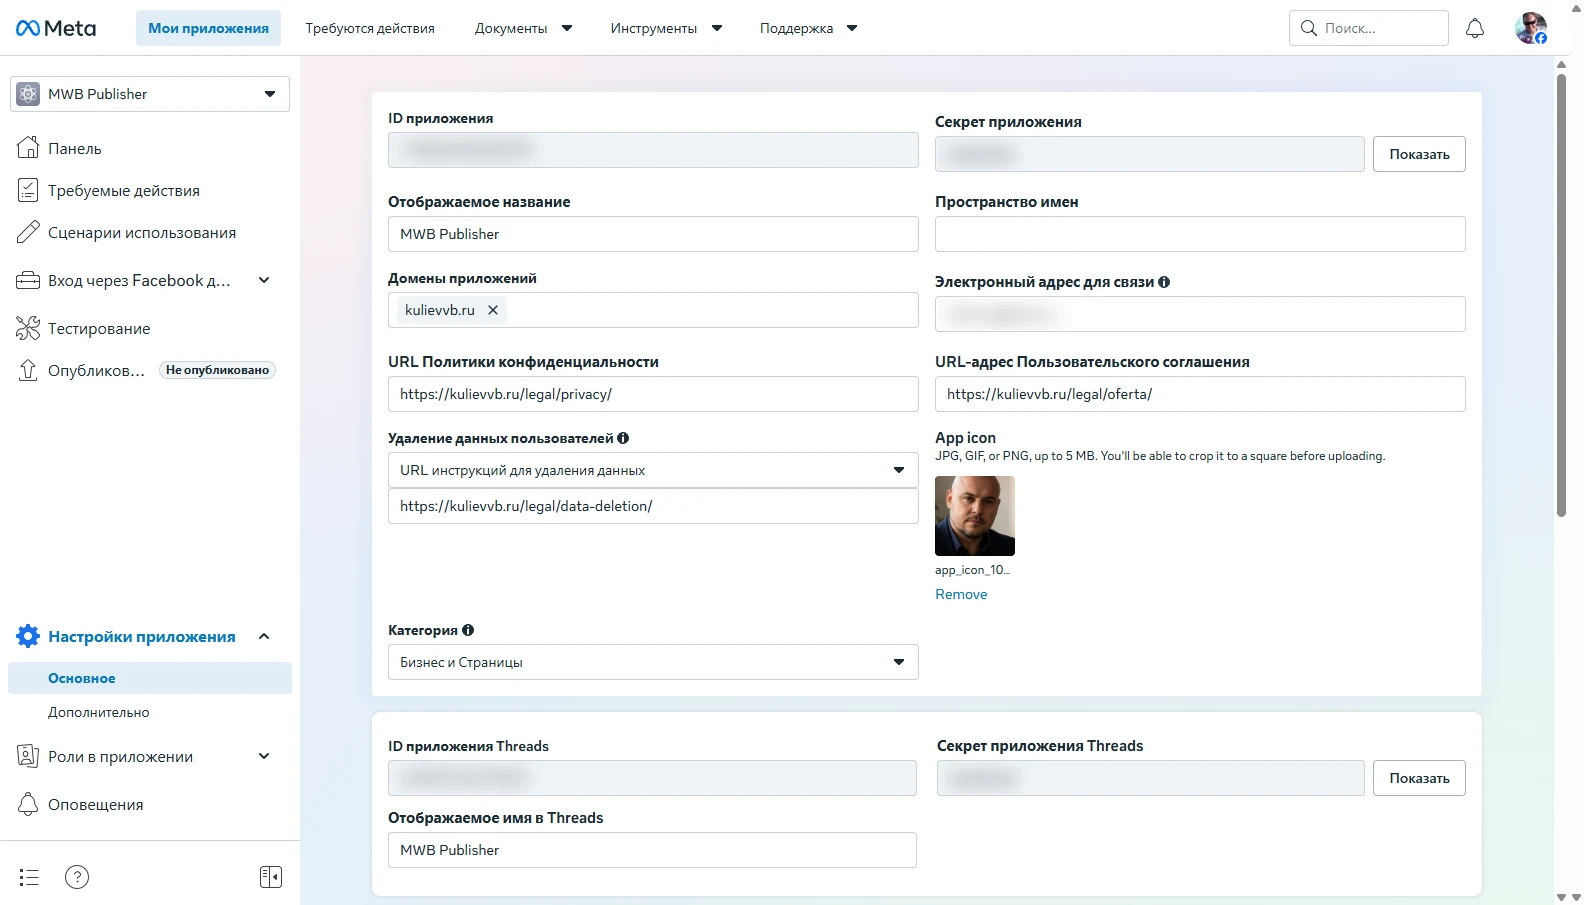Viewport: 1584px width, 905px height.
Task: Open Оповещения in the sidebar
Action: click(x=96, y=804)
